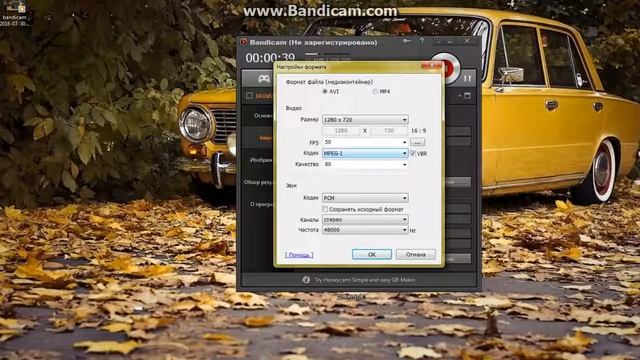This screenshot has width=640, height=360.
Task: Open the Основные tab in the Bandicam sidebar
Action: tap(258, 116)
